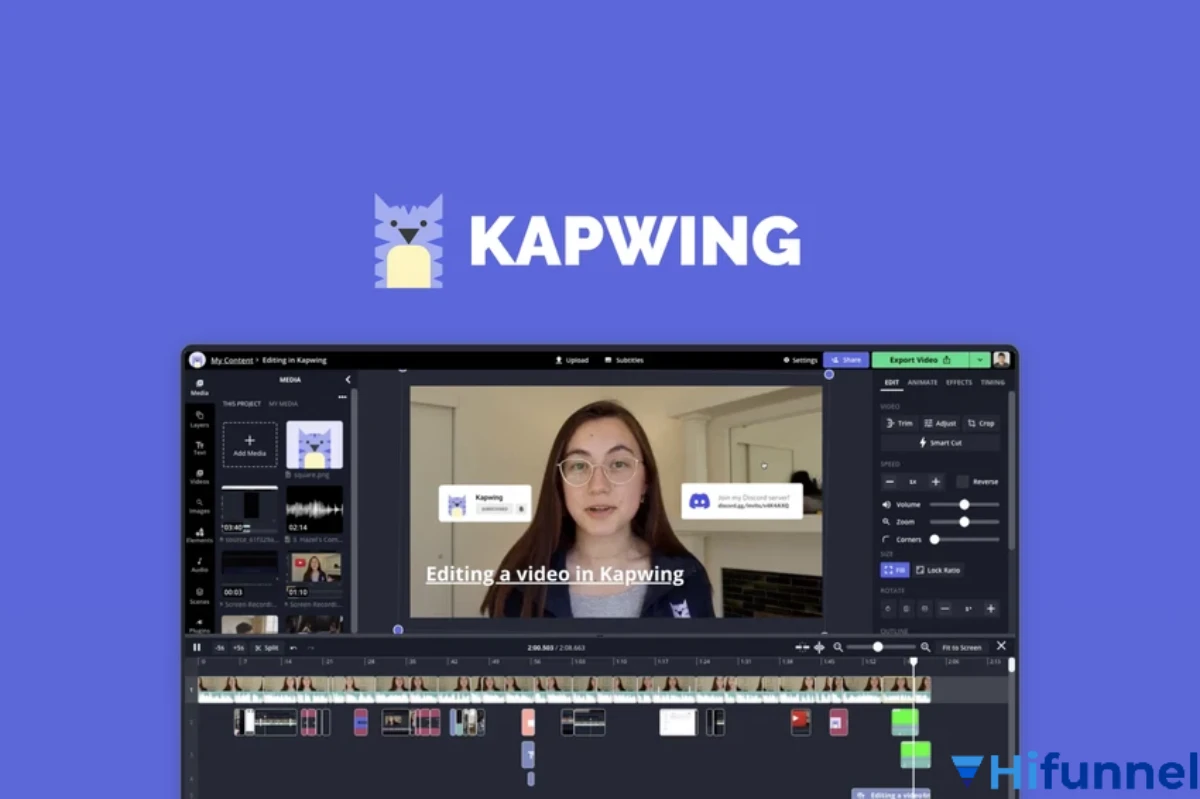
Task: Decrease speed with minus button
Action: point(890,481)
